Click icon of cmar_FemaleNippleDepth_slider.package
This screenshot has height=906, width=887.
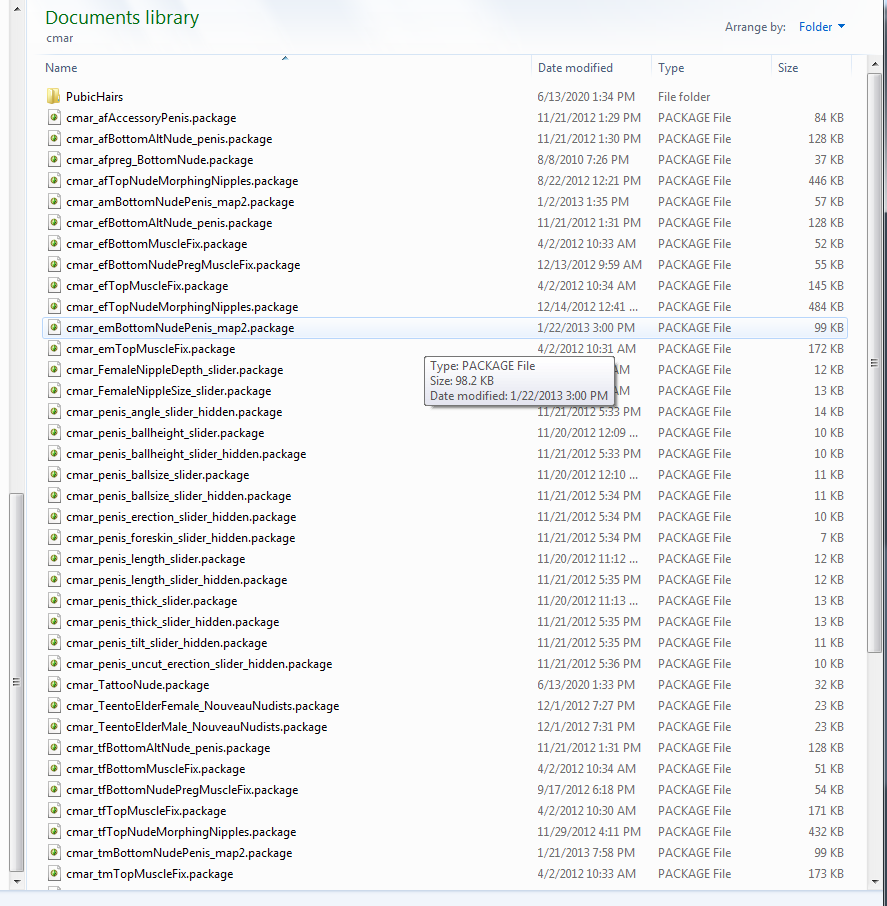(x=54, y=370)
